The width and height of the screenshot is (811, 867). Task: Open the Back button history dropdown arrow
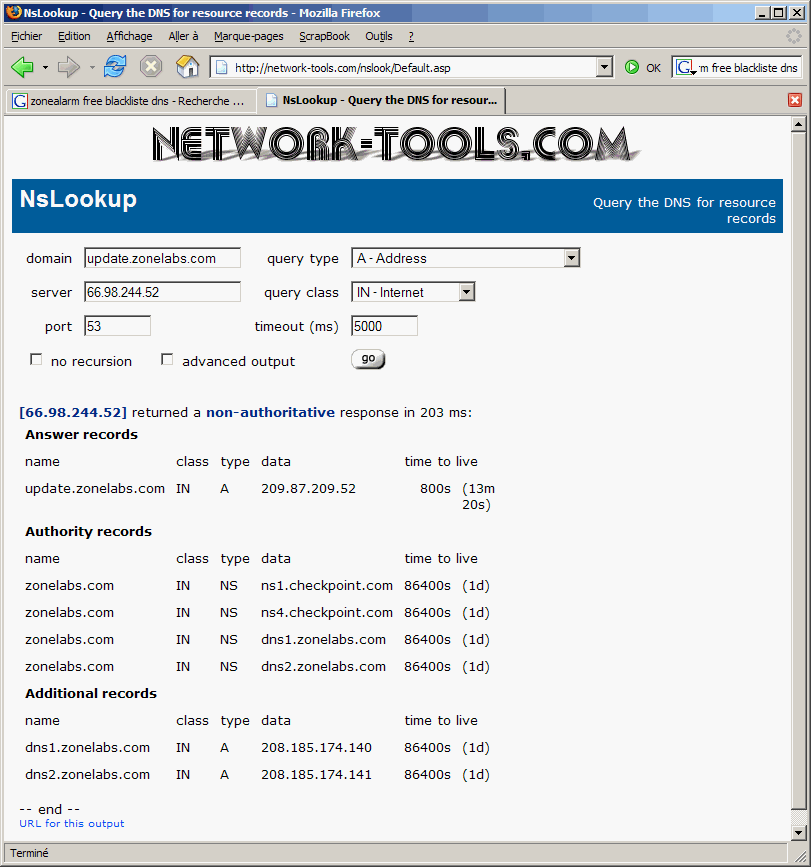point(45,68)
